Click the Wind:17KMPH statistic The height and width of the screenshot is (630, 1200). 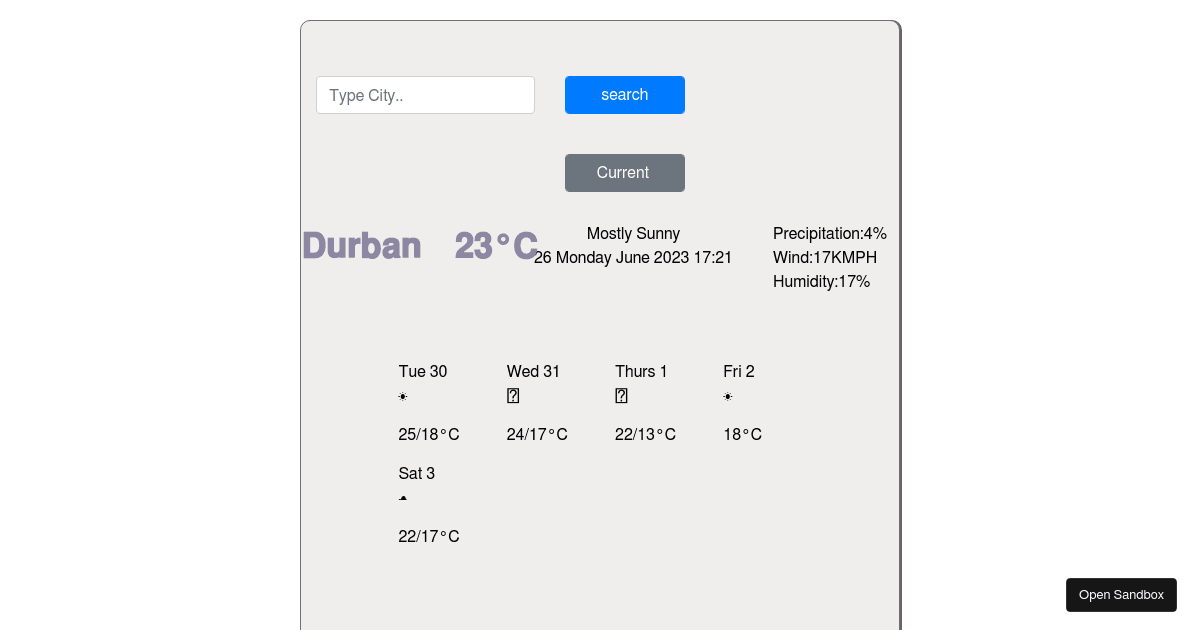[x=825, y=257]
